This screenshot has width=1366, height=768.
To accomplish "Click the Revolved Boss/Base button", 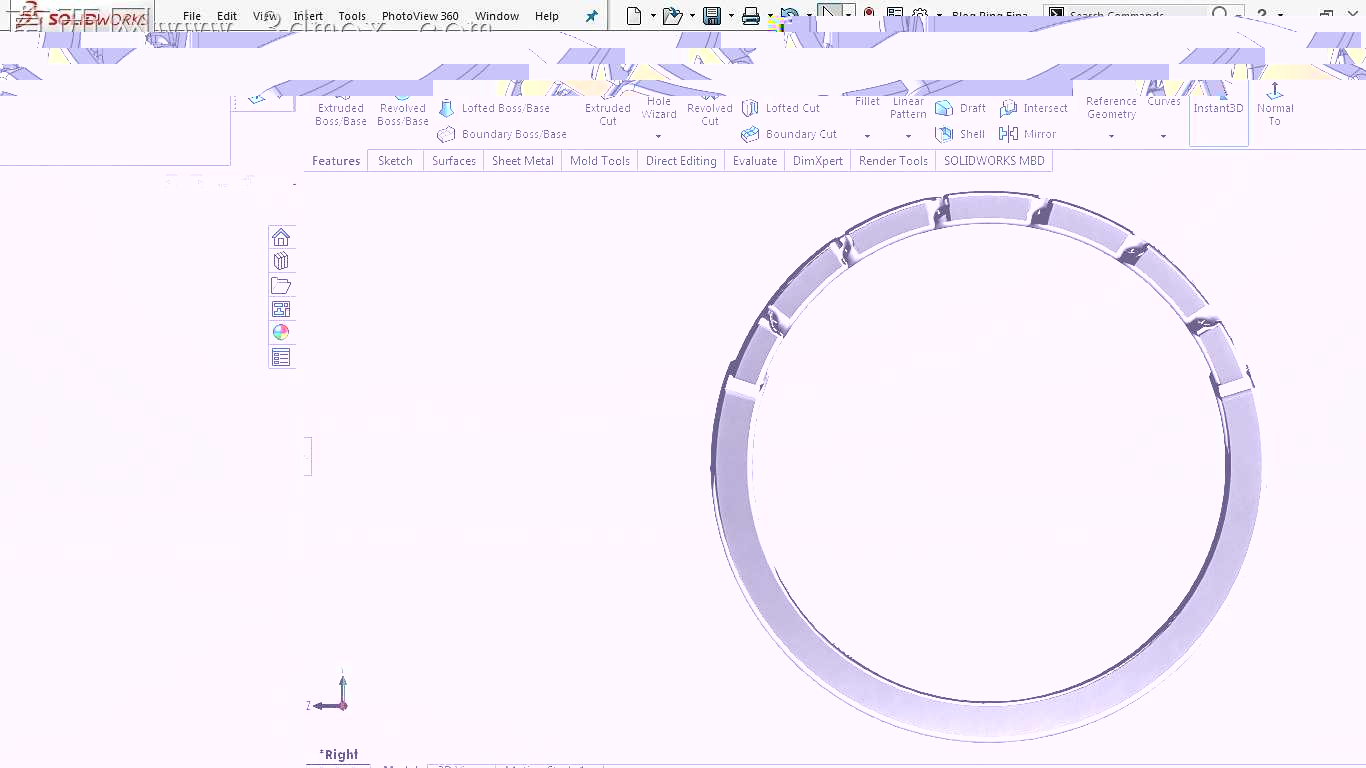I will coord(403,111).
